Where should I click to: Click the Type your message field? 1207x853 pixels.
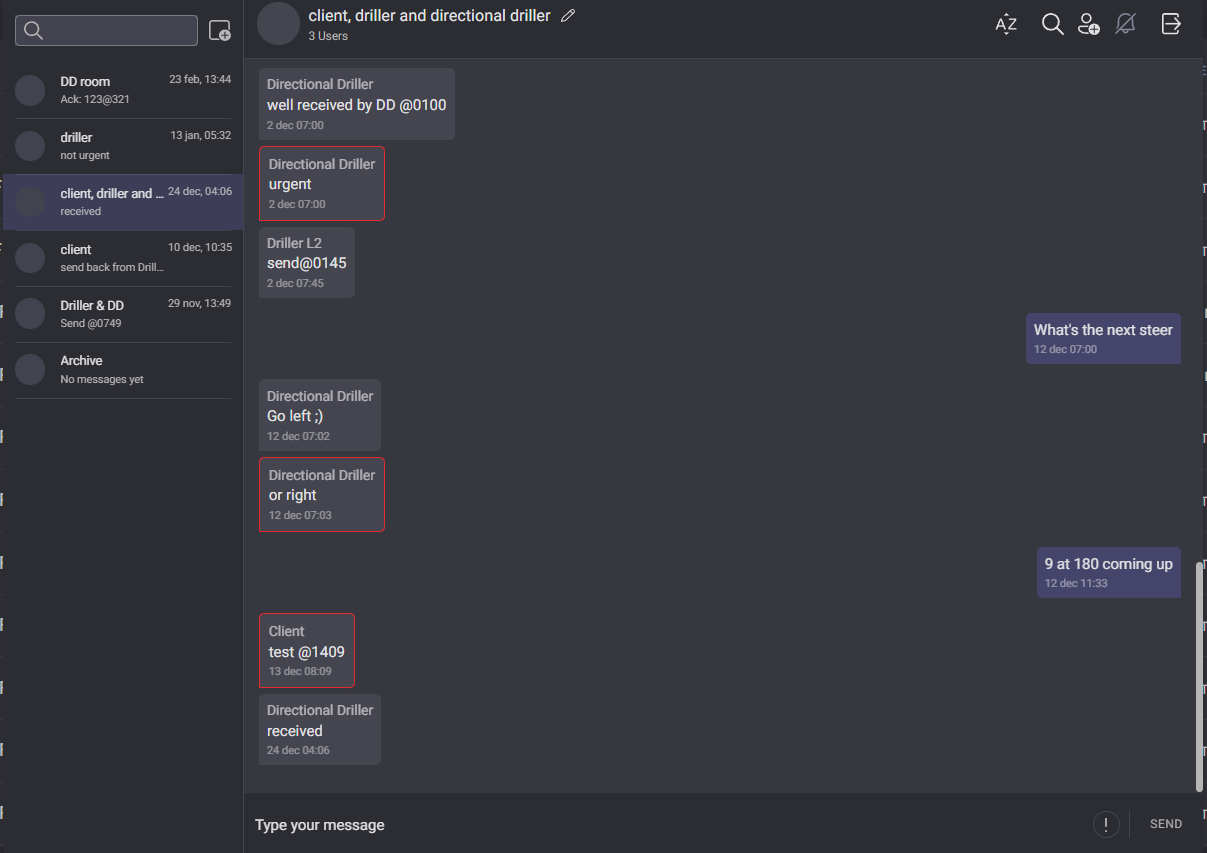coord(660,825)
